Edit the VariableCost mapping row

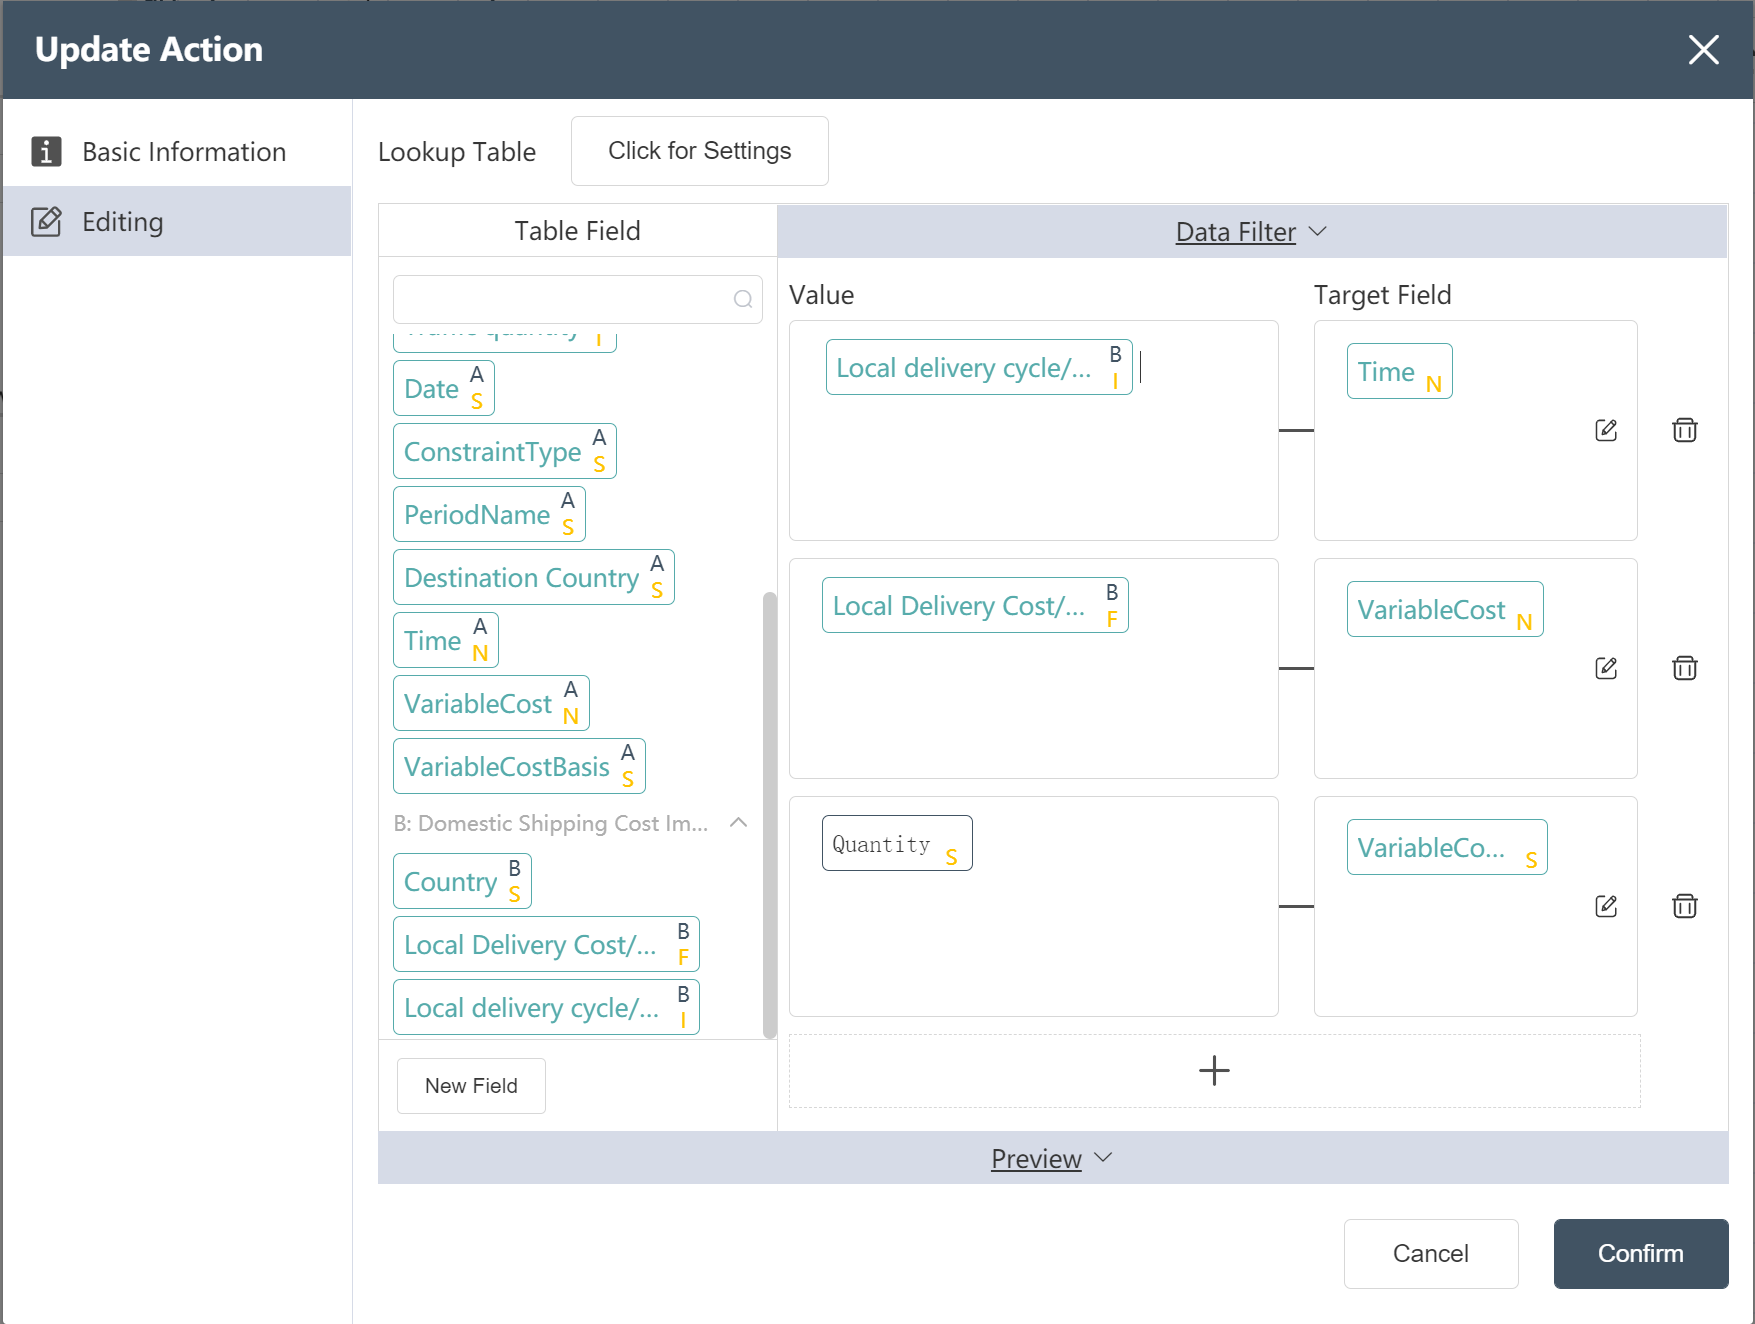[x=1606, y=668]
